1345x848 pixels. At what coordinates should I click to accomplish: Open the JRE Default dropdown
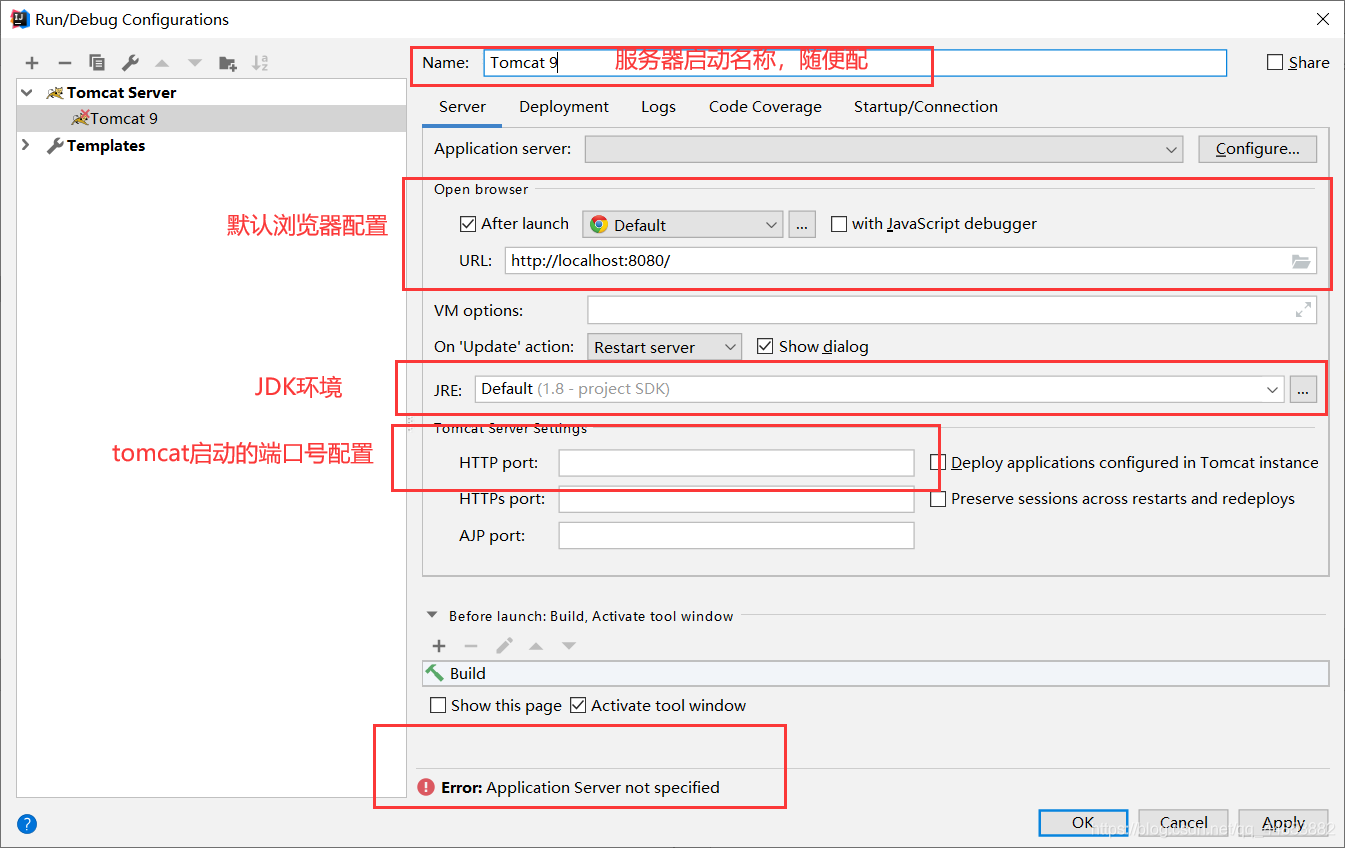point(879,389)
